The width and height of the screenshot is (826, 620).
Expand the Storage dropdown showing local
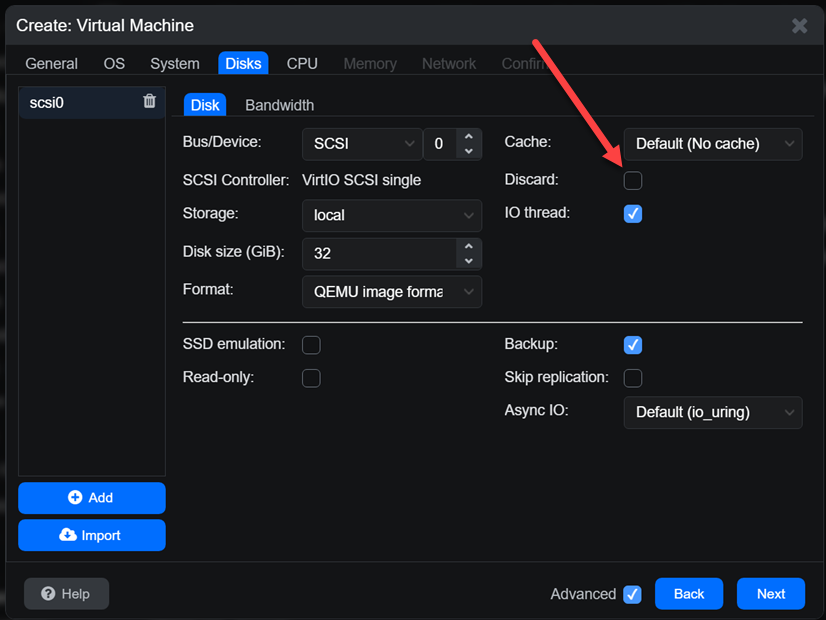pos(392,215)
